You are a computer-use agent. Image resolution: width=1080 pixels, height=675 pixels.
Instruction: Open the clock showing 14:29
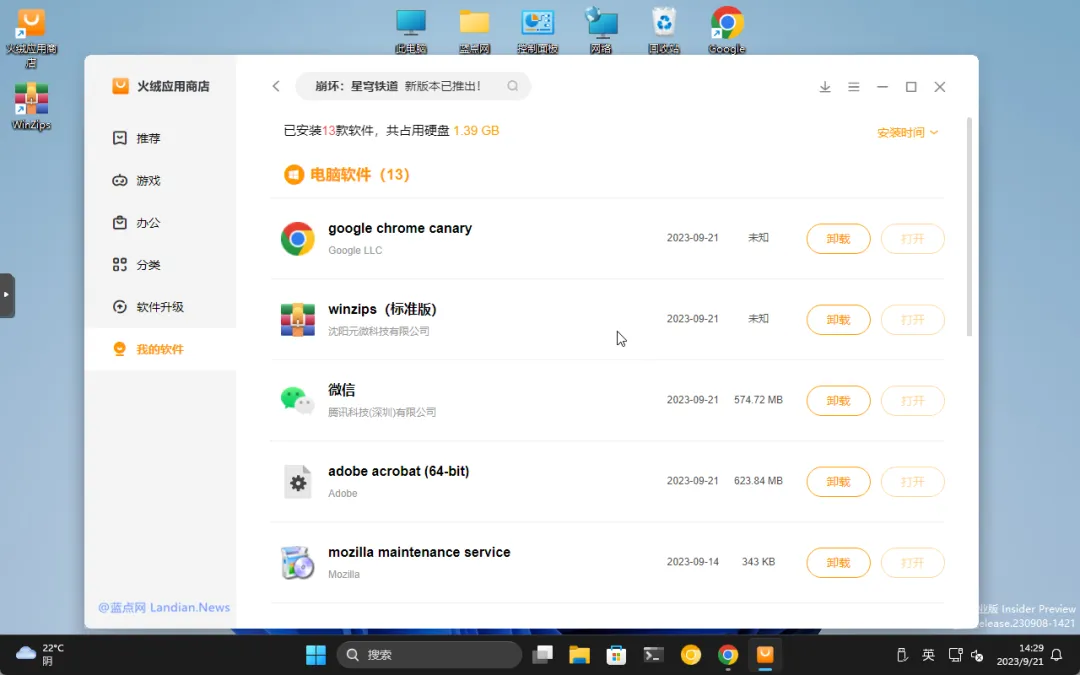click(1020, 654)
